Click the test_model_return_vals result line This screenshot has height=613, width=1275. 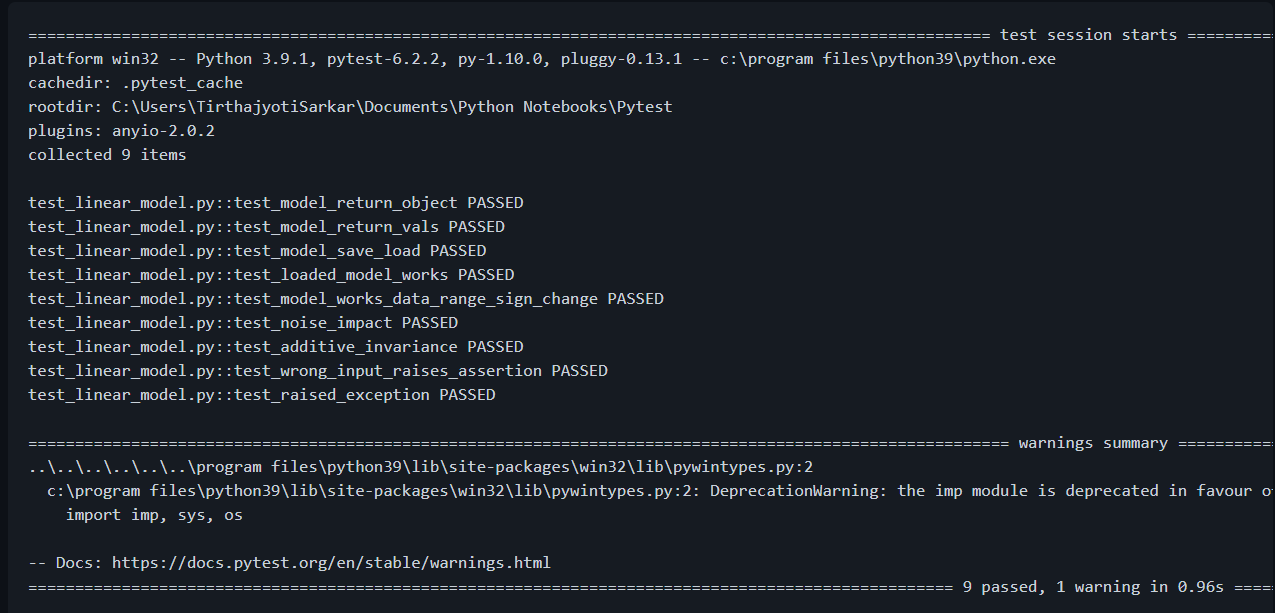click(266, 227)
